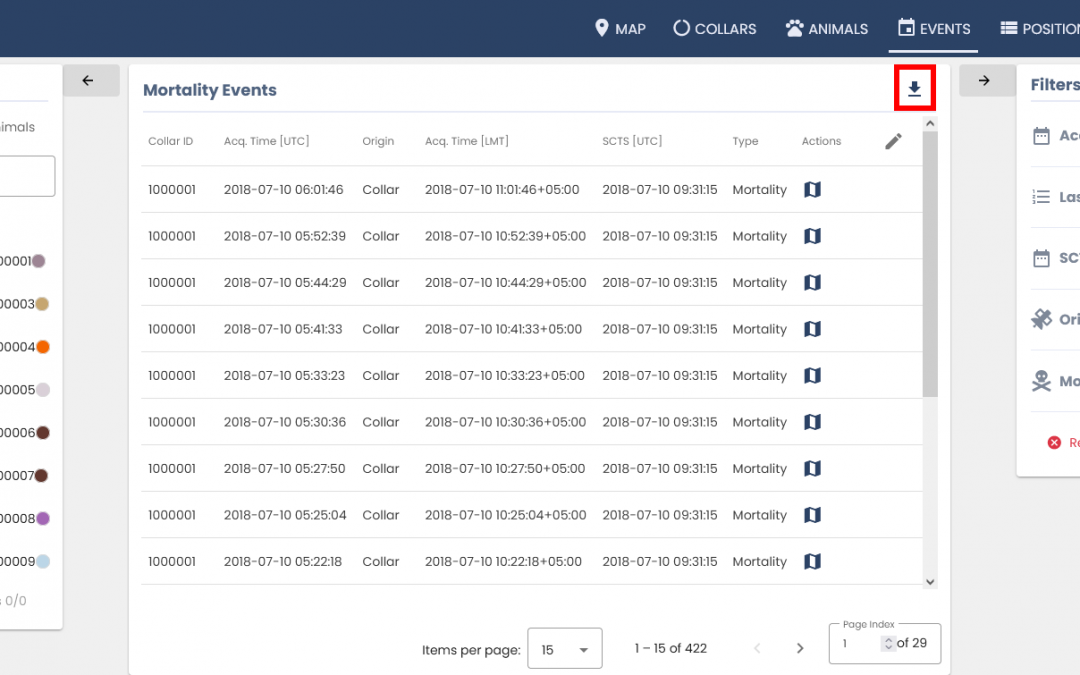1080x675 pixels.
Task: Expand the skull mortality filter section
Action: tap(1042, 381)
